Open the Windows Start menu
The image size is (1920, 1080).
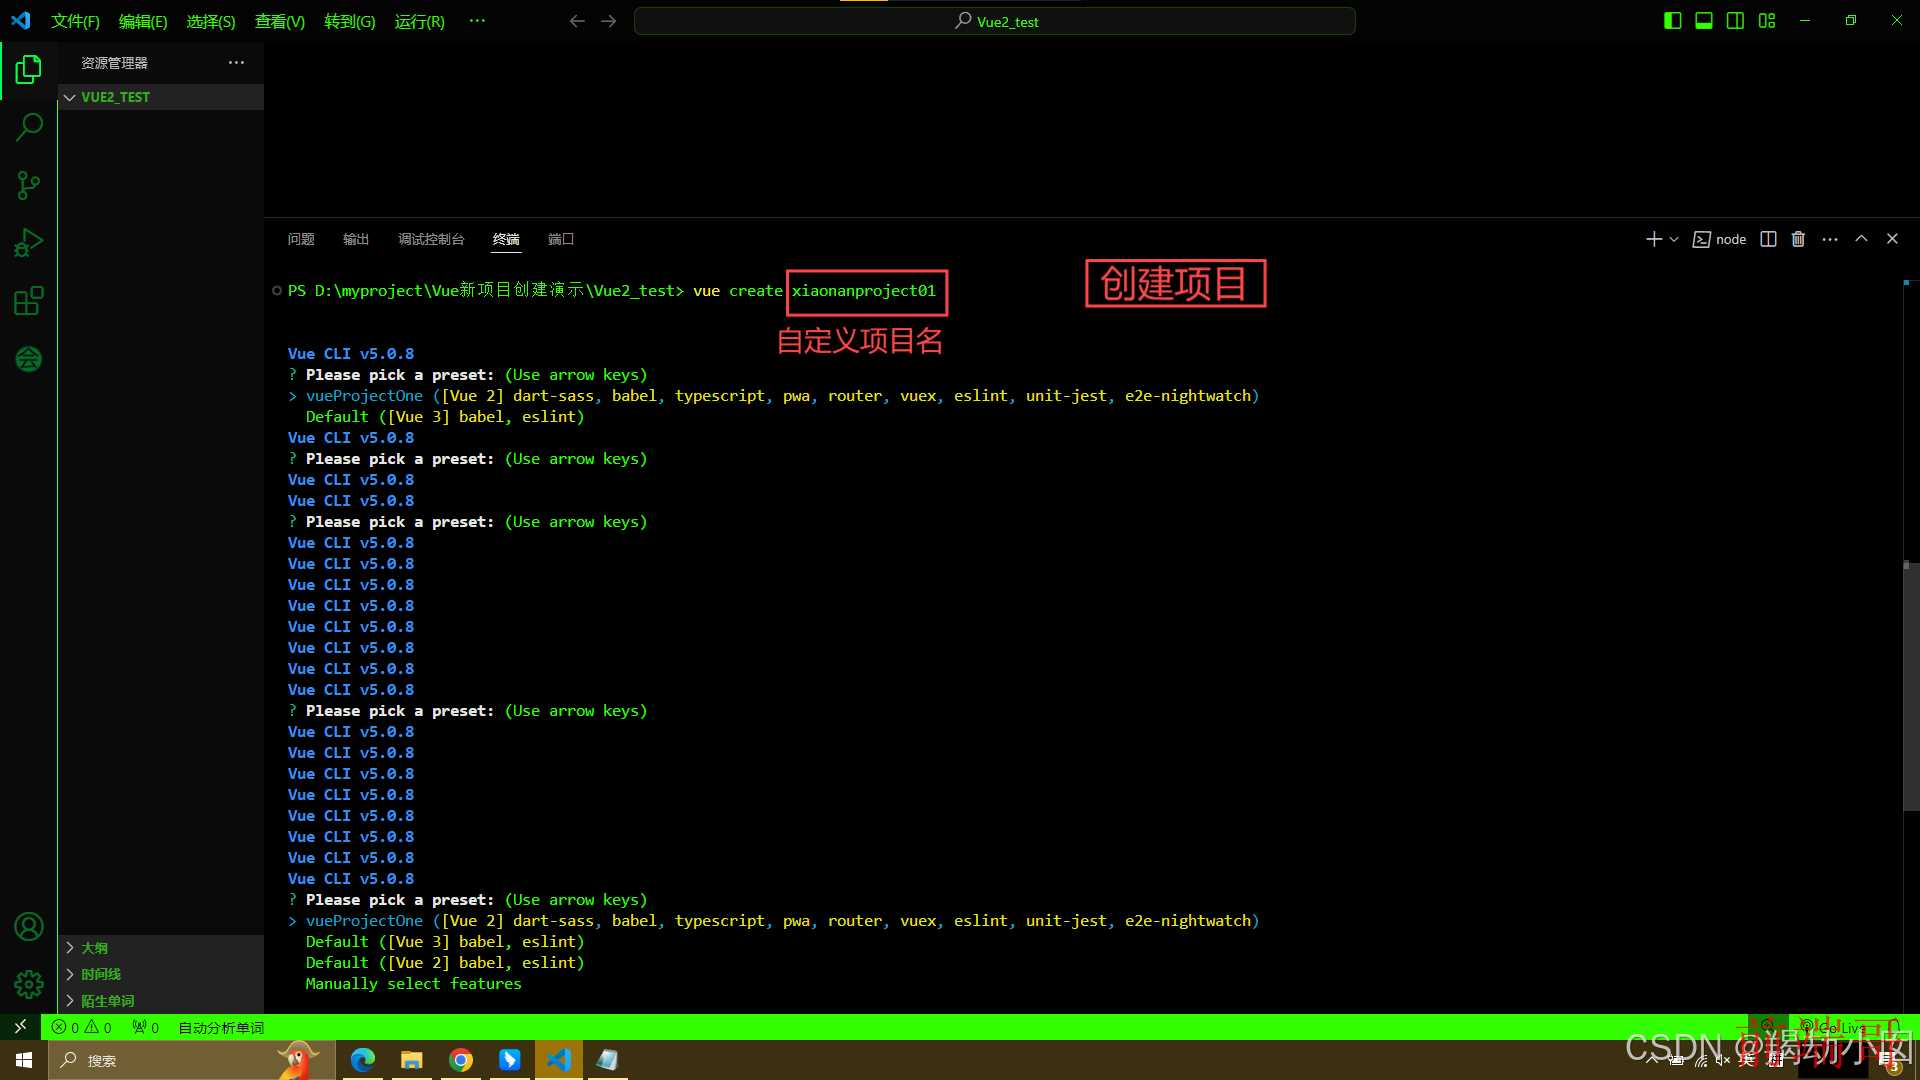[24, 1060]
